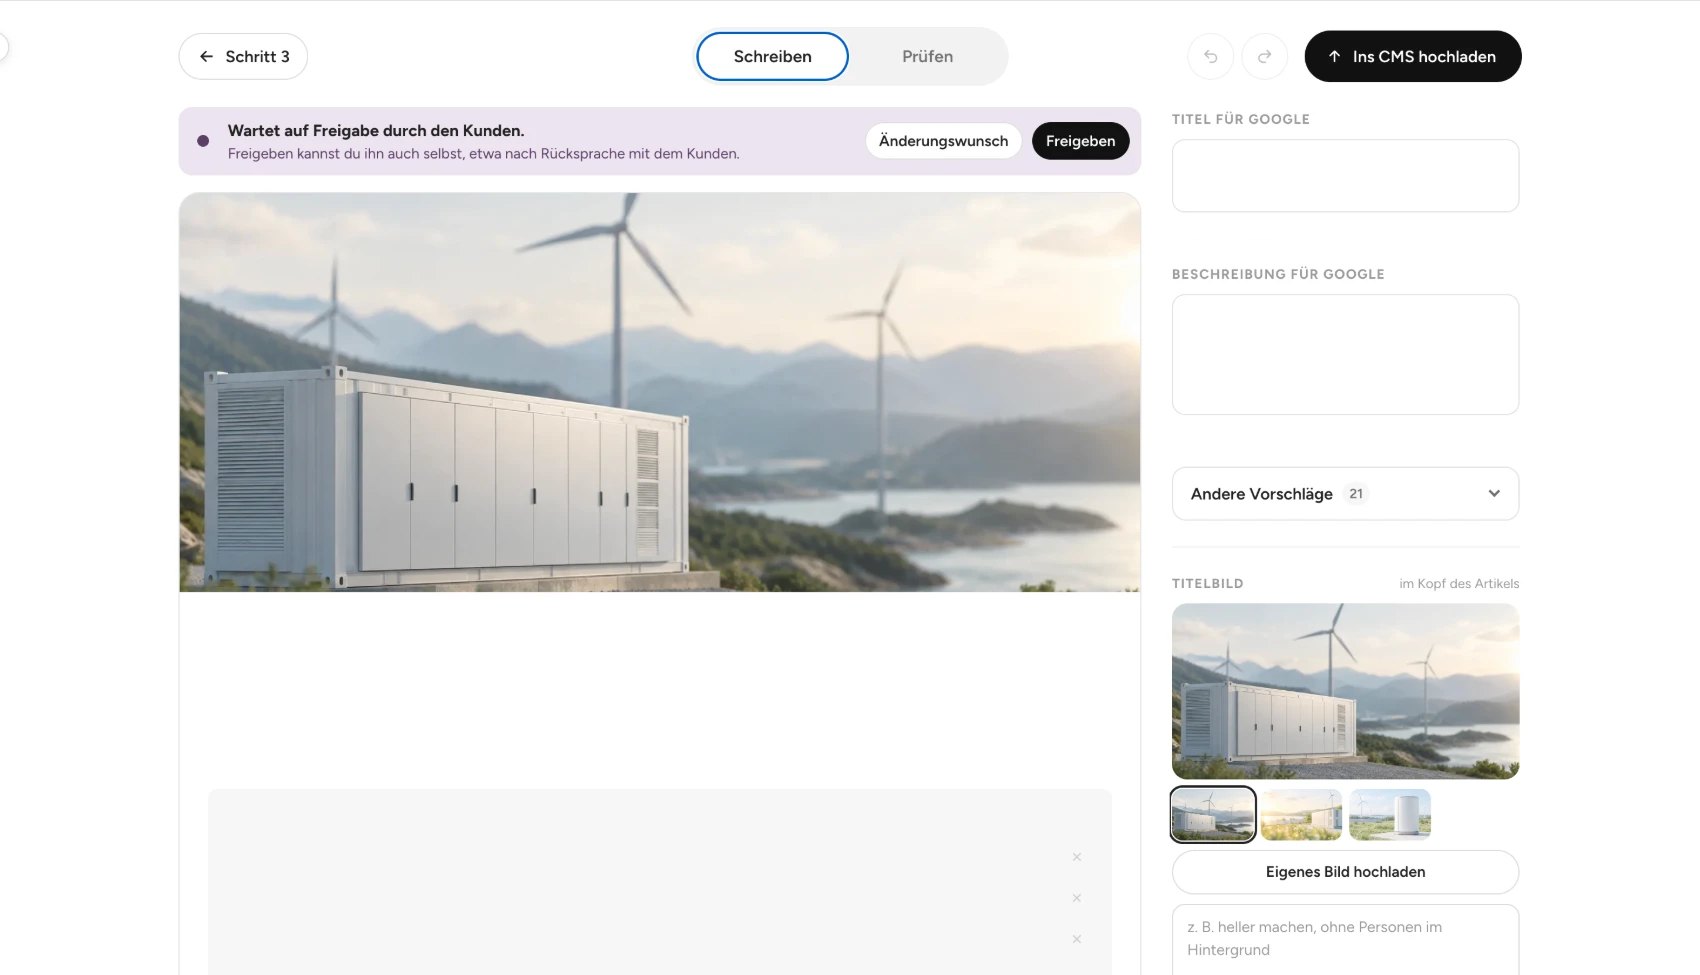
Task: Remove second item with middle X icon
Action: point(1077,898)
